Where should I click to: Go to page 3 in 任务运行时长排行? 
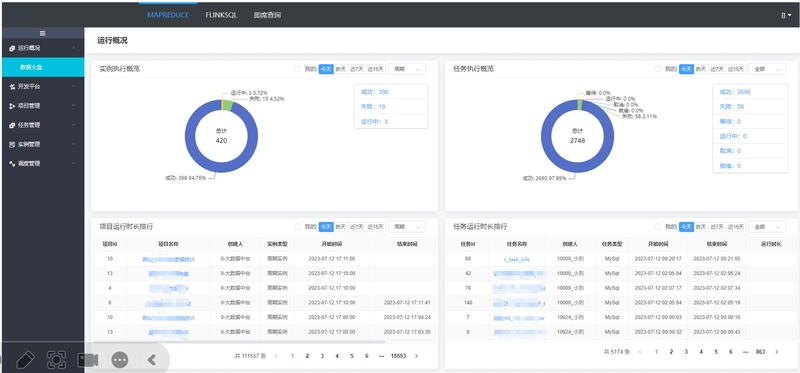[x=686, y=352]
